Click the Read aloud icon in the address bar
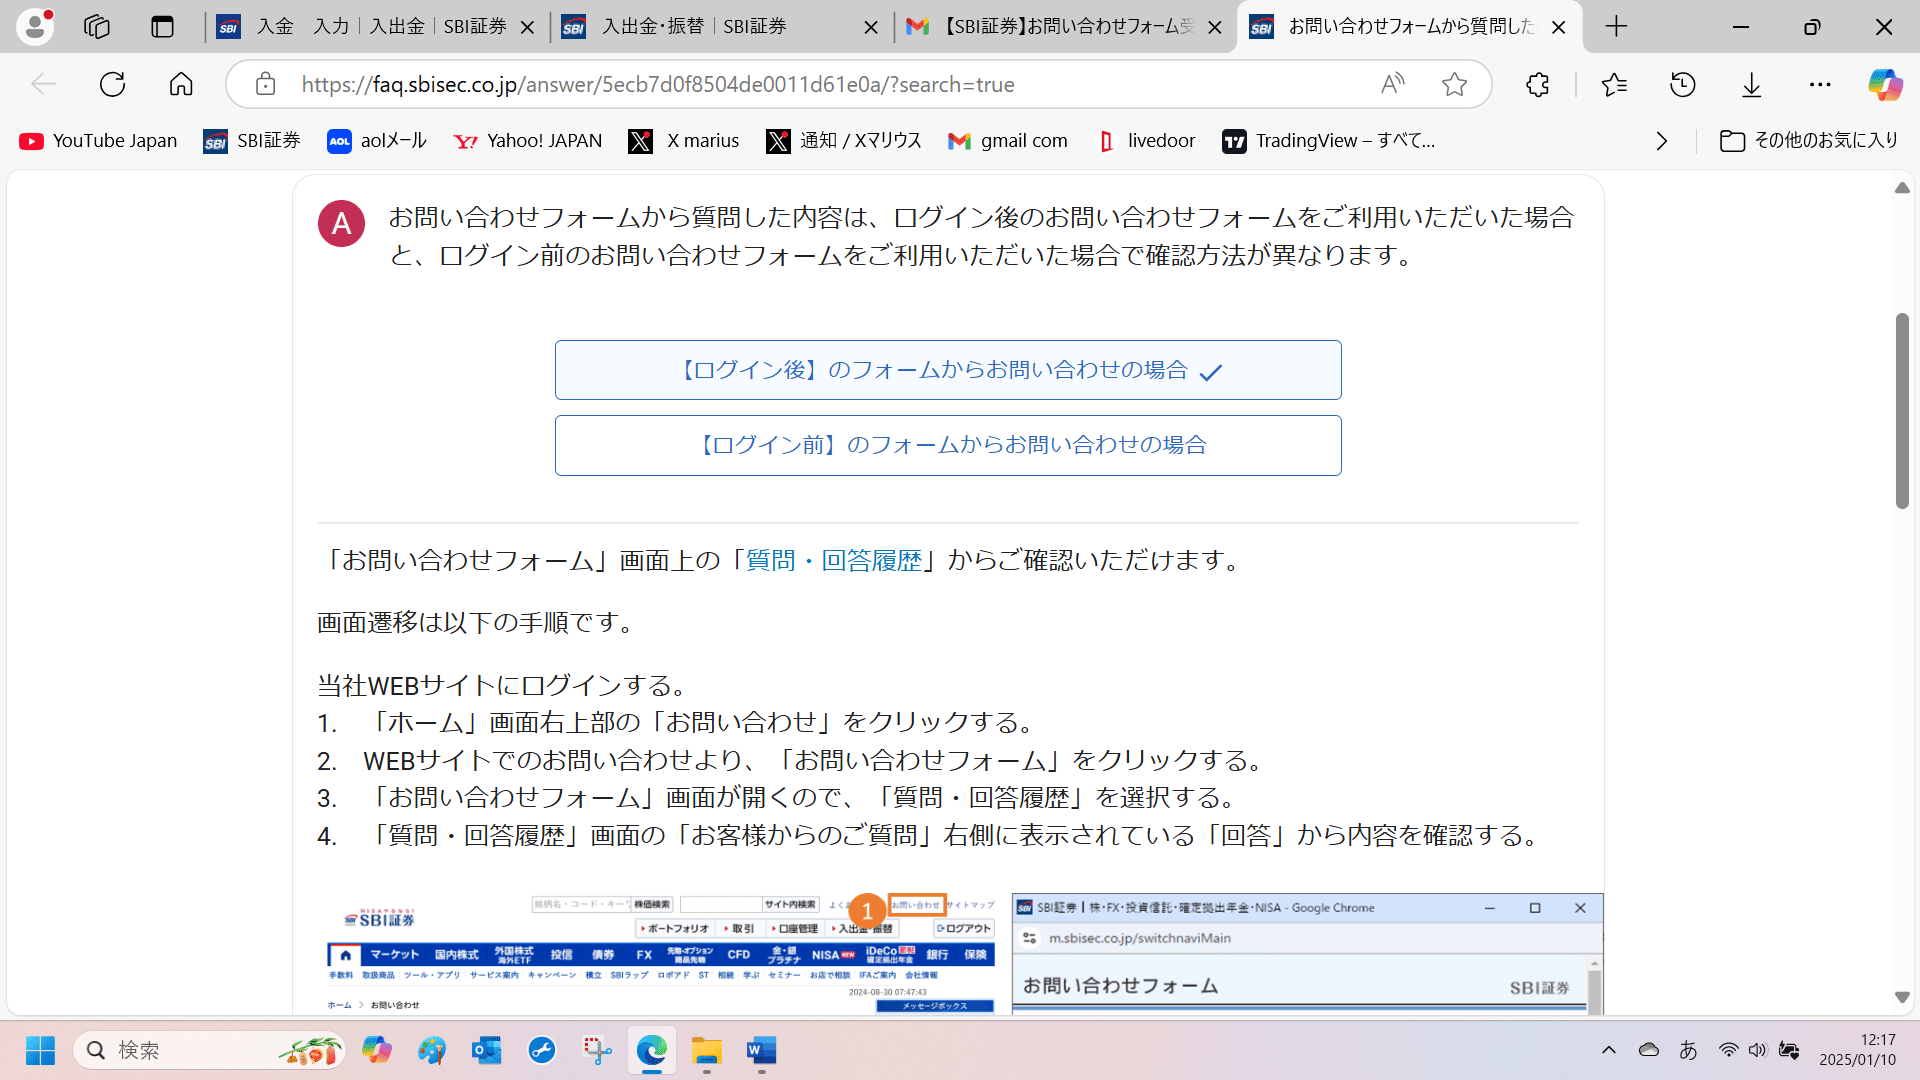This screenshot has height=1080, width=1920. tap(1393, 84)
